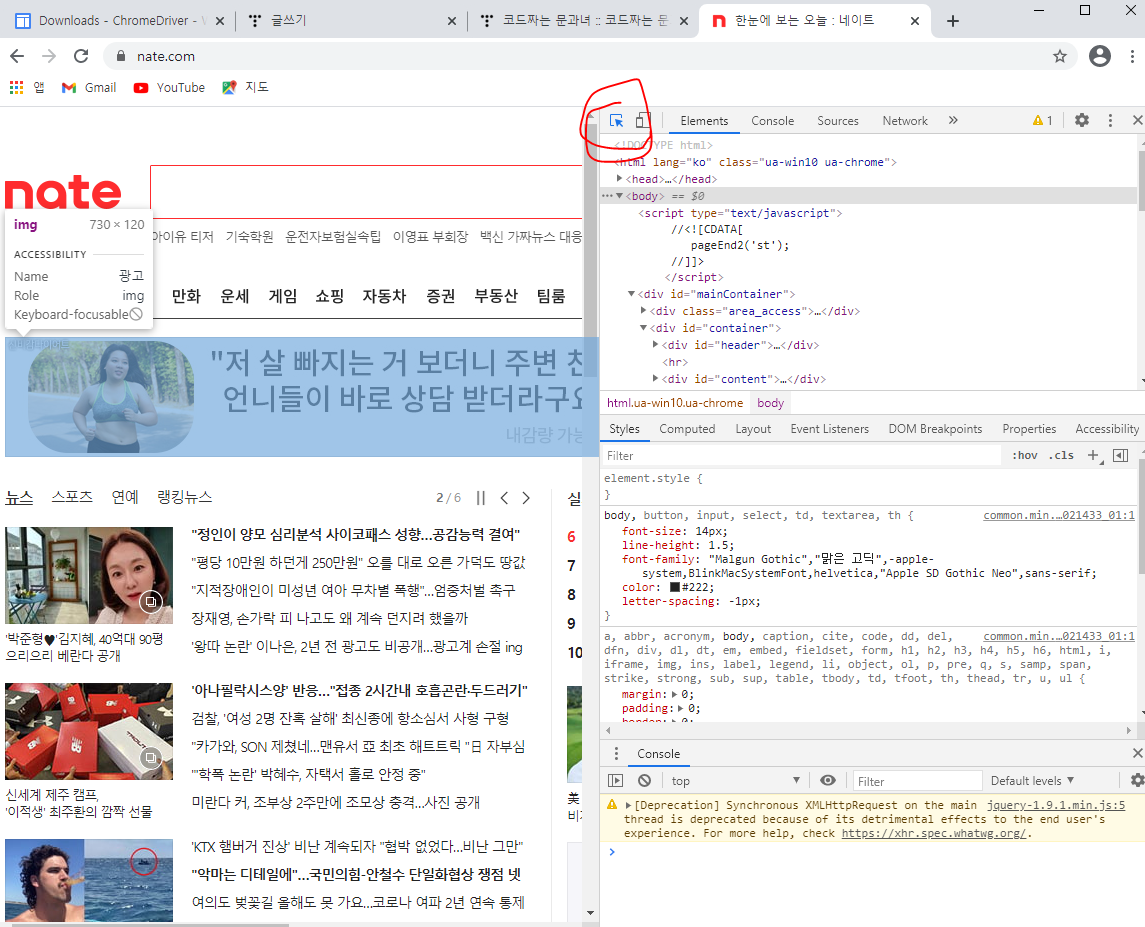Close the 코드짜는 문과녀 tab
The height and width of the screenshot is (927, 1145).
(683, 21)
